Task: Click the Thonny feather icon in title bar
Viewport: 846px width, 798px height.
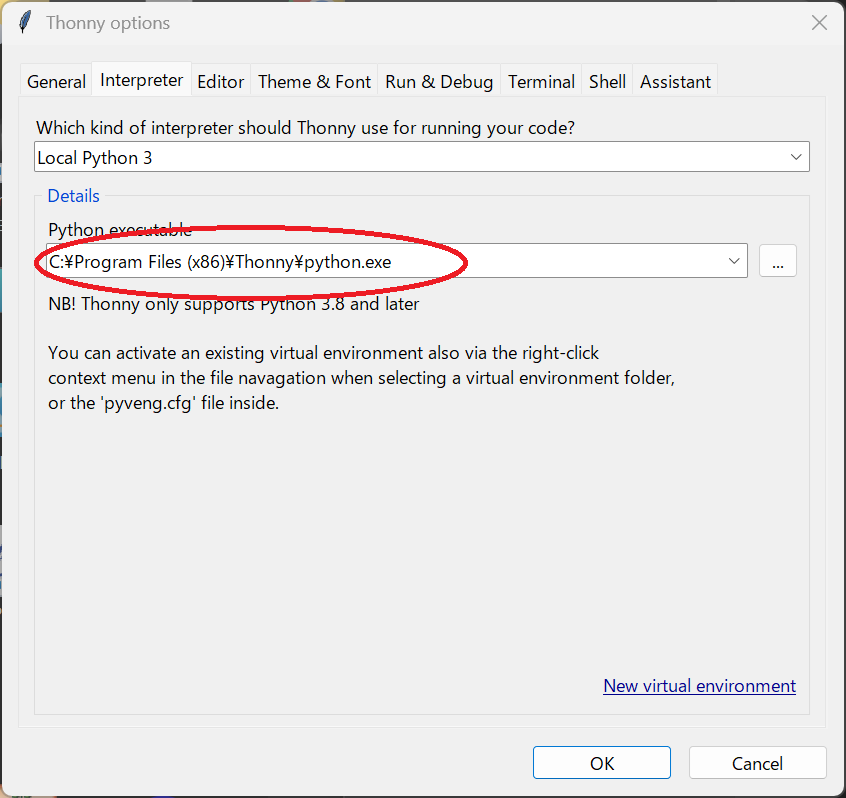Action: tap(25, 23)
